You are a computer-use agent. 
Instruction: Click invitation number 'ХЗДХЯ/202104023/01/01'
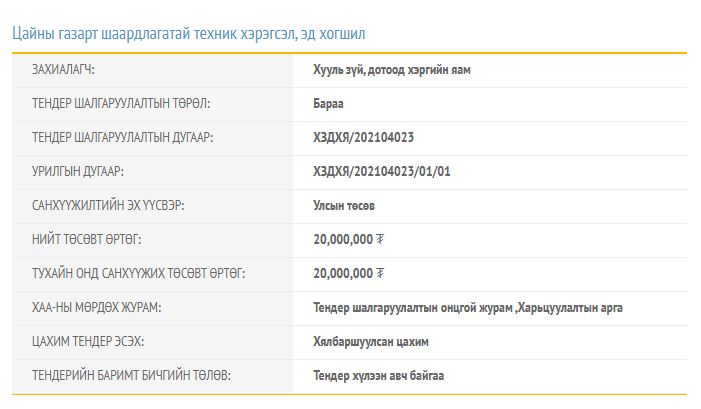382,171
